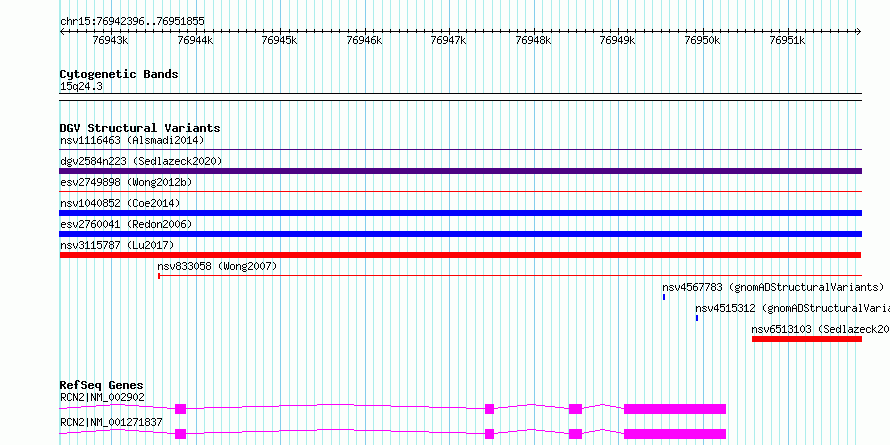This screenshot has height=445, width=890.
Task: Click the 76946k ruler tick label
Action: pos(364,40)
